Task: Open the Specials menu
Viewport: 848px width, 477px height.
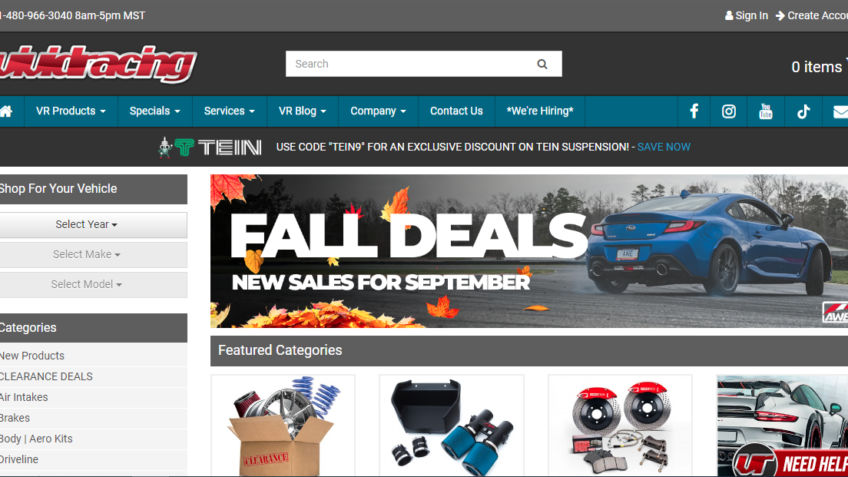Action: point(155,111)
